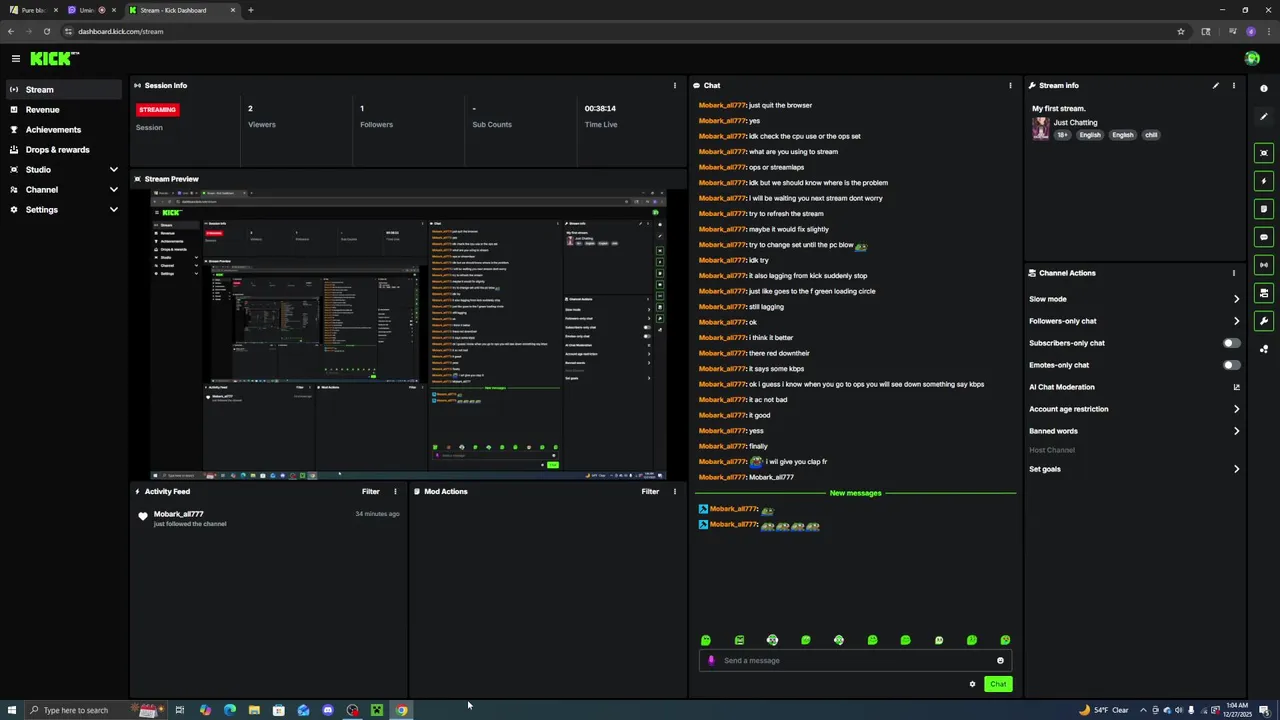The height and width of the screenshot is (720, 1280).
Task: Open Discord from the taskbar
Action: (x=328, y=710)
